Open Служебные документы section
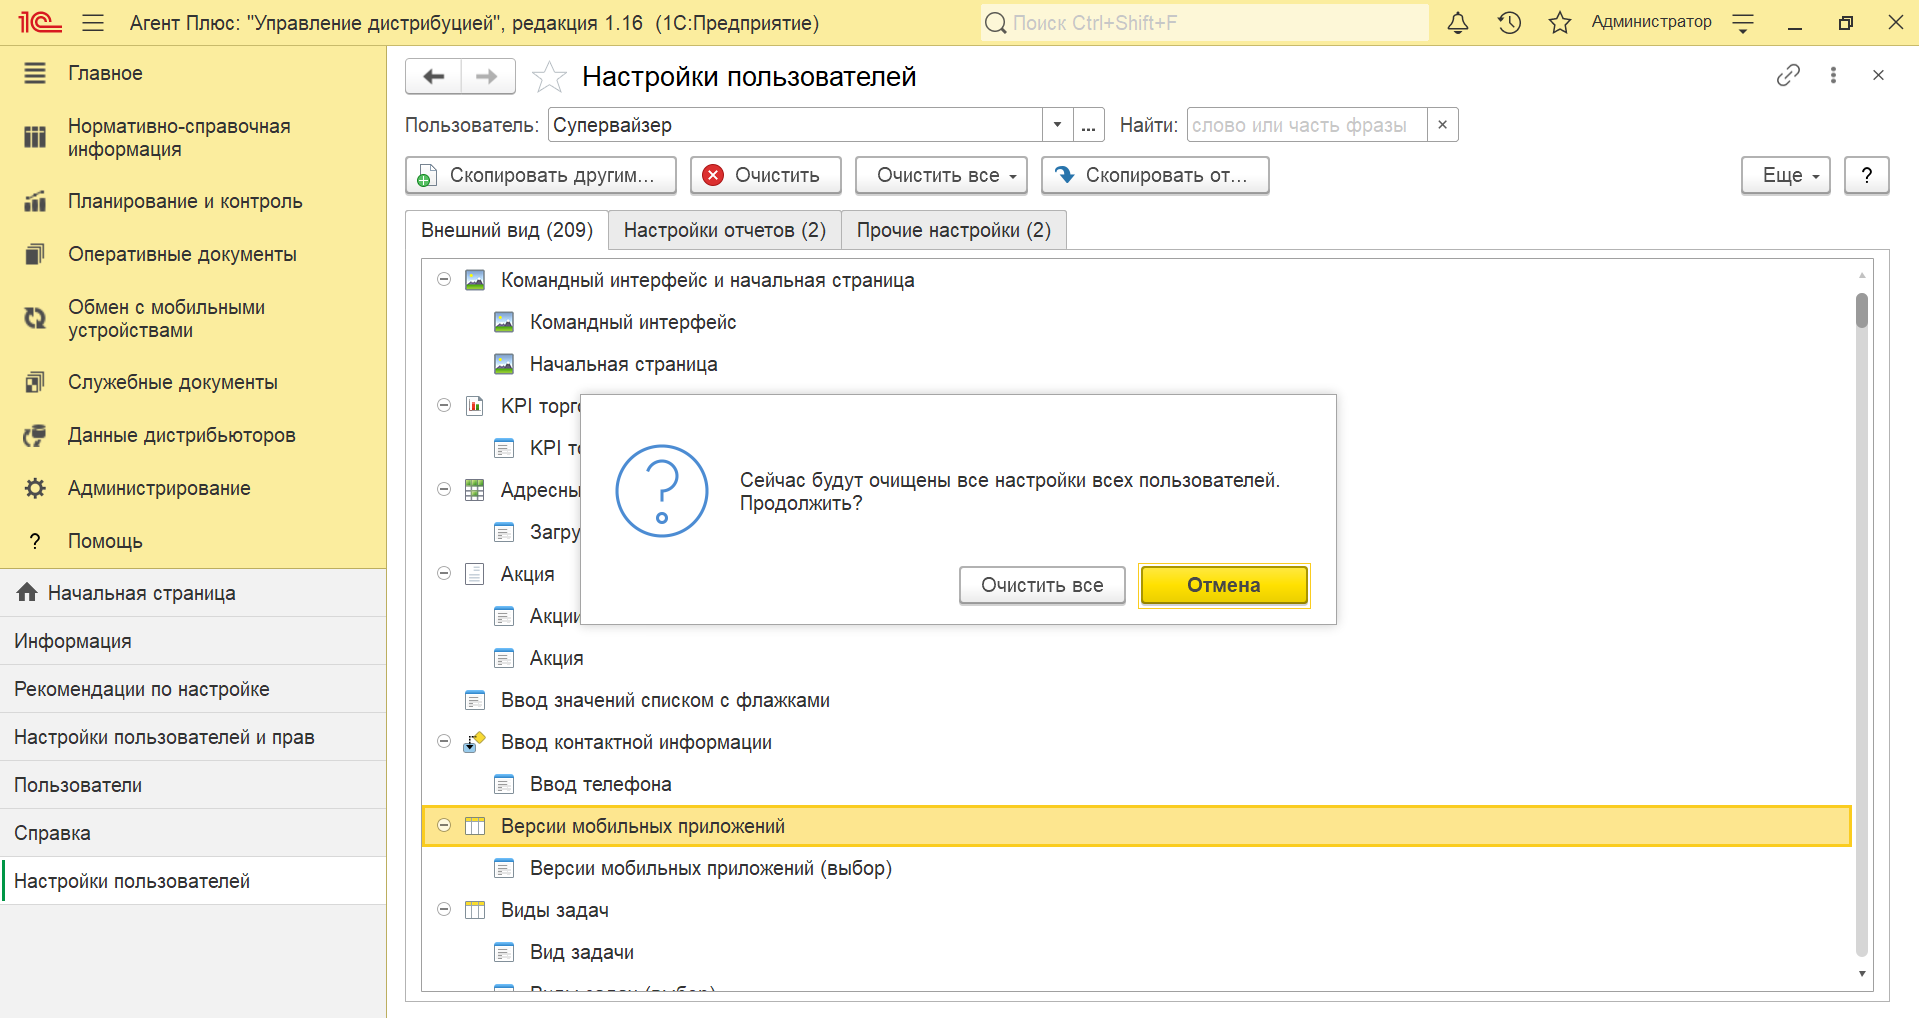The width and height of the screenshot is (1919, 1018). [193, 382]
